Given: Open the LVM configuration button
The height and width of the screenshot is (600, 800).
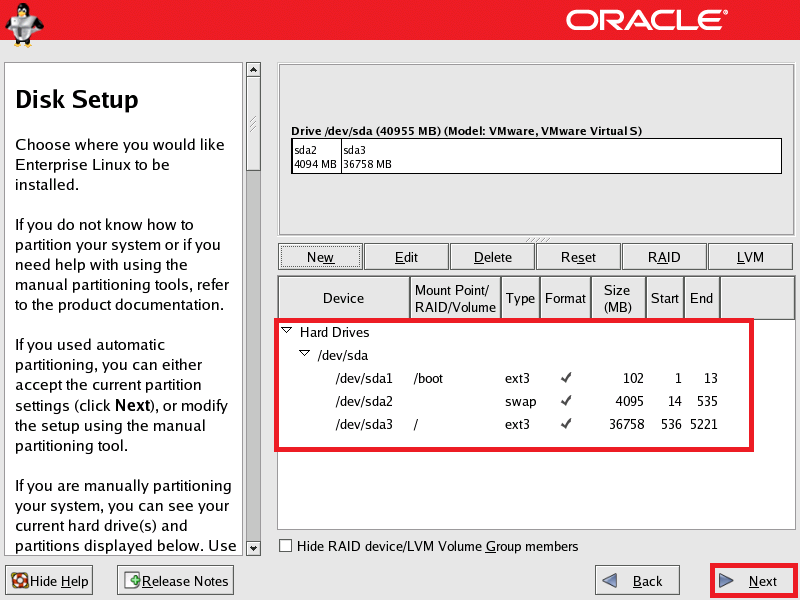Looking at the screenshot, I should pyautogui.click(x=750, y=257).
